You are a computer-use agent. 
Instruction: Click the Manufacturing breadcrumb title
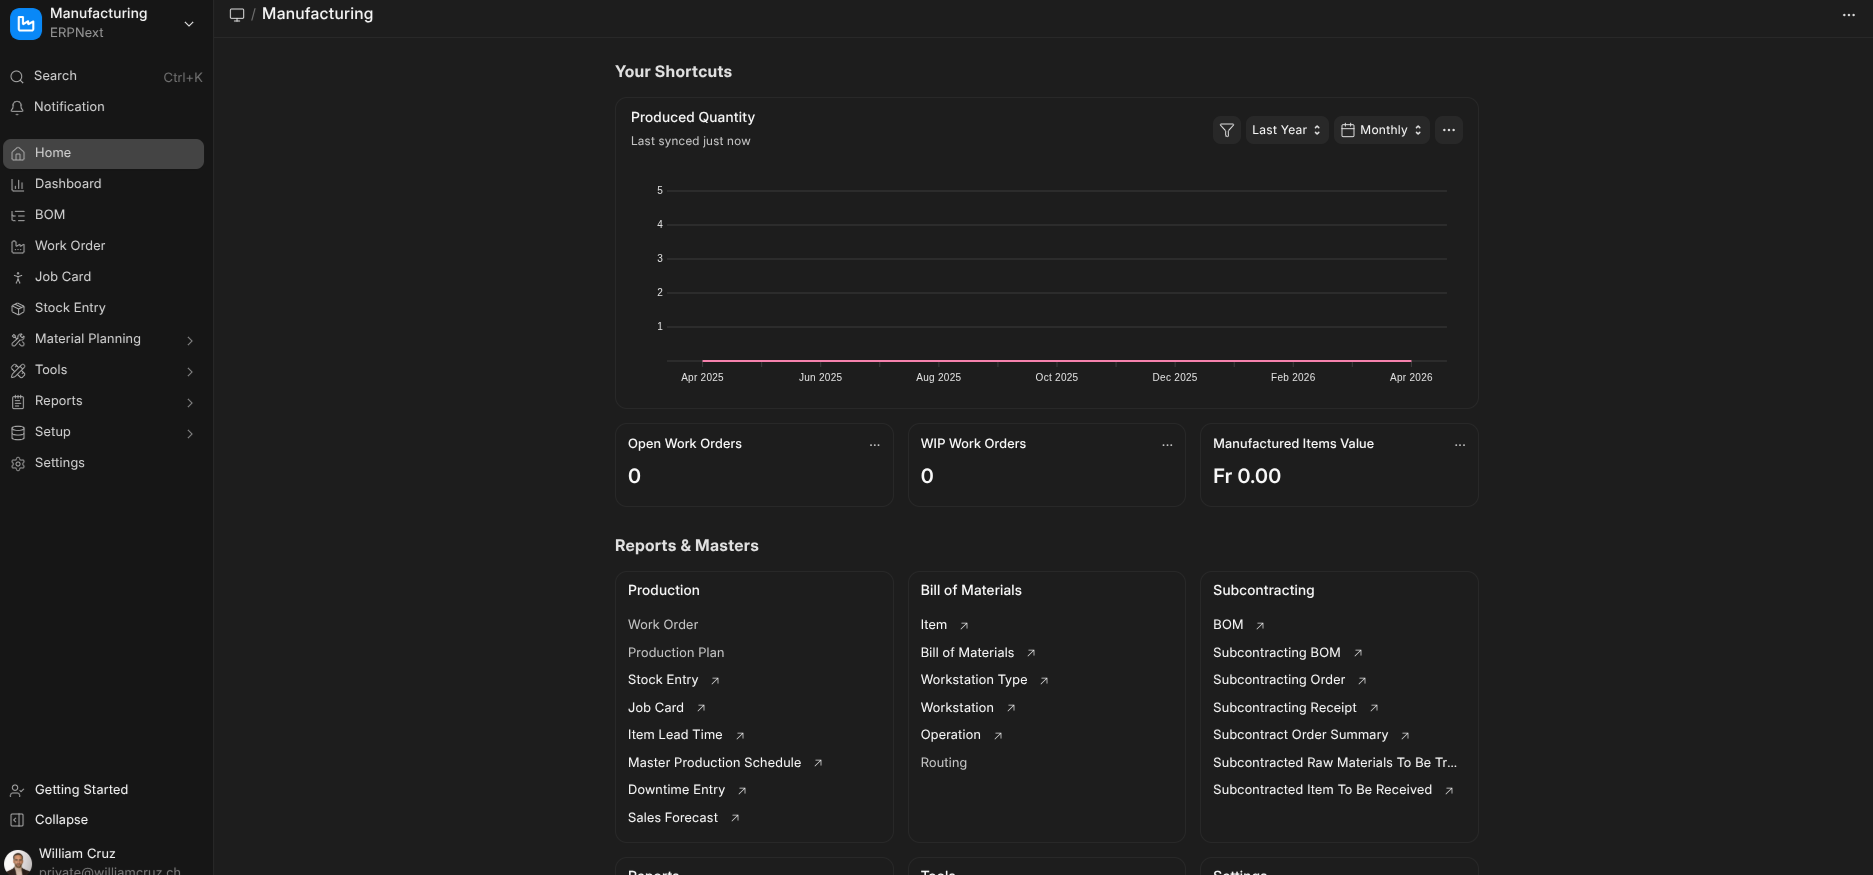[318, 14]
